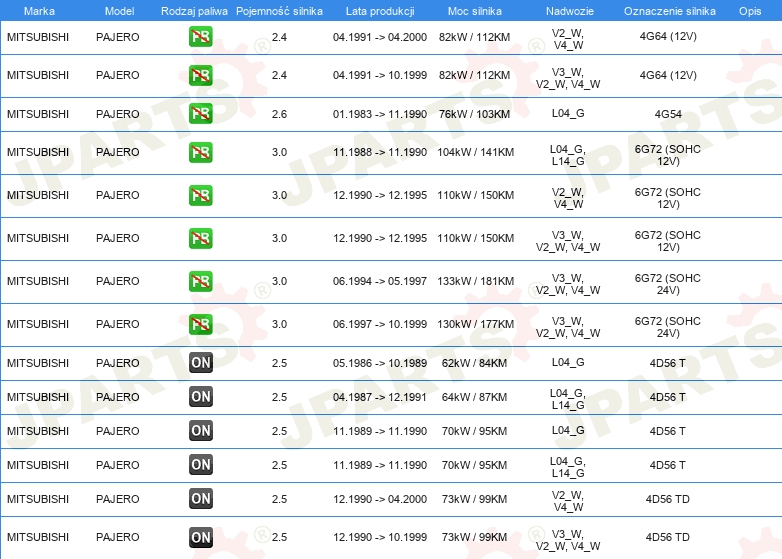This screenshot has height=559, width=782.
Task: Click the 130kW / 177KM power cell
Action: click(475, 324)
